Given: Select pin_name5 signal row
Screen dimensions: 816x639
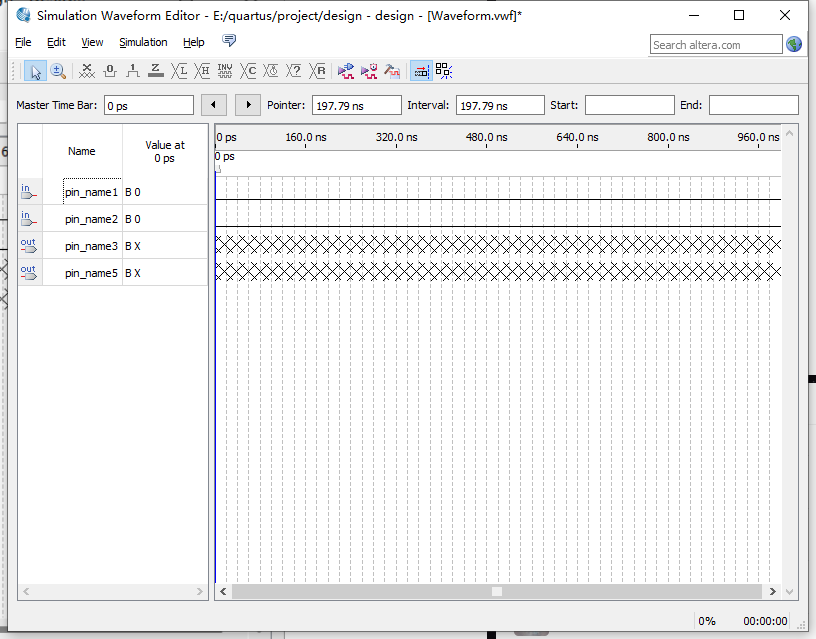Looking at the screenshot, I should point(113,273).
